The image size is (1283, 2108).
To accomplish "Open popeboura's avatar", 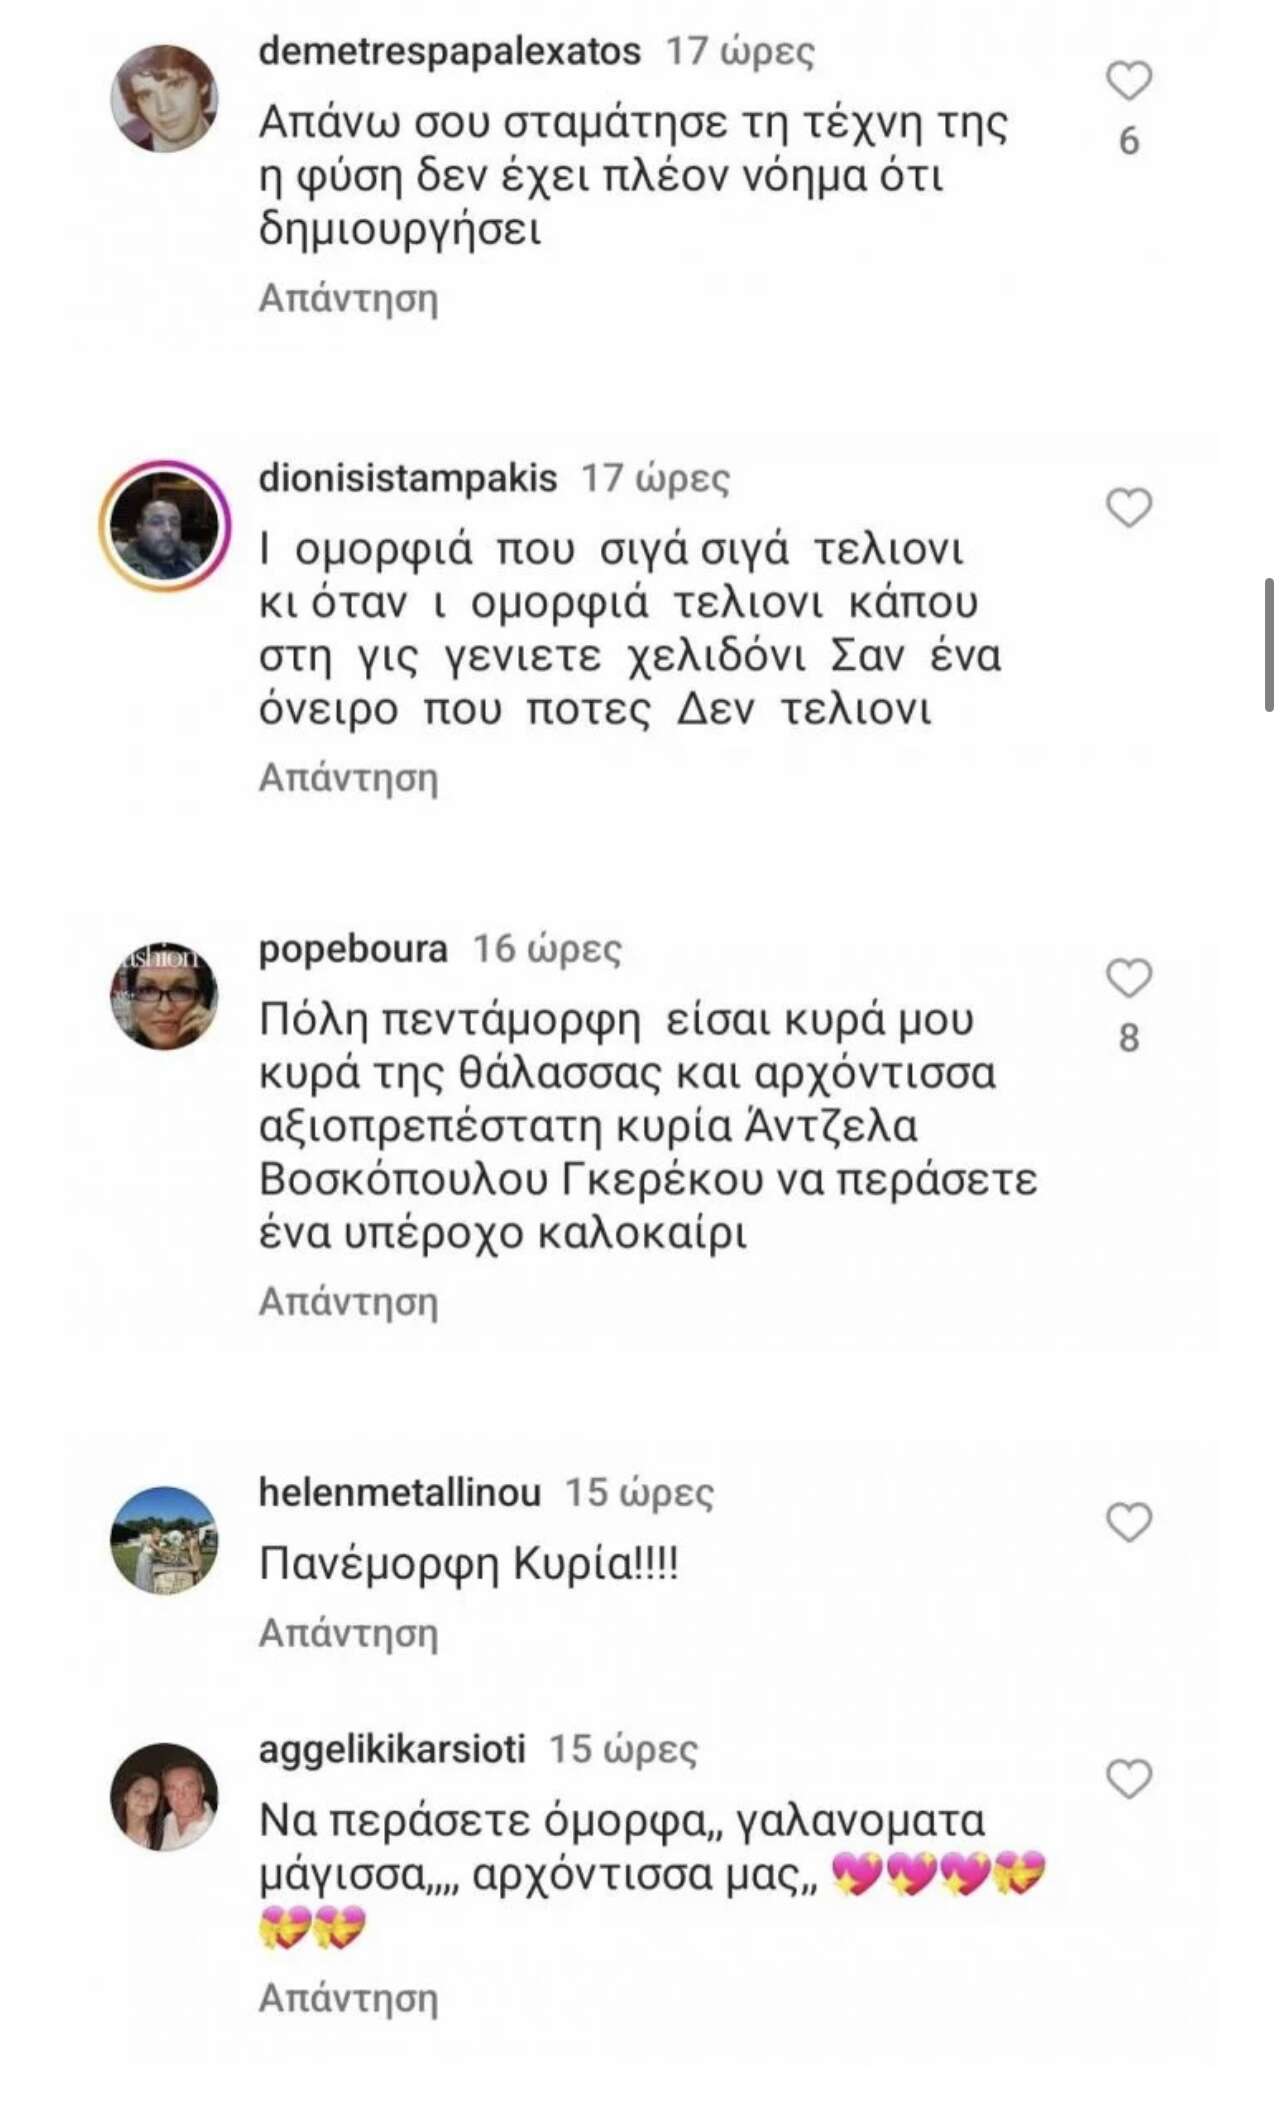I will [x=164, y=995].
